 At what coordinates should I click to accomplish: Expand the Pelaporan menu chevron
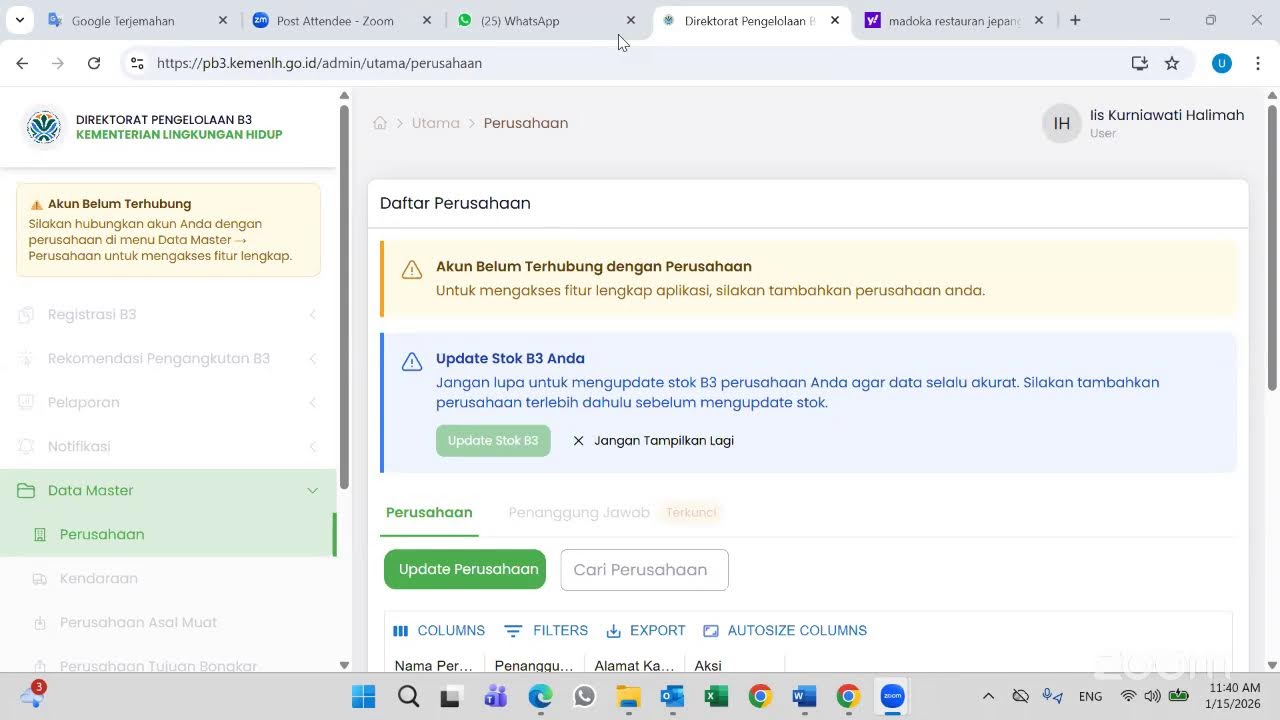[x=312, y=403]
